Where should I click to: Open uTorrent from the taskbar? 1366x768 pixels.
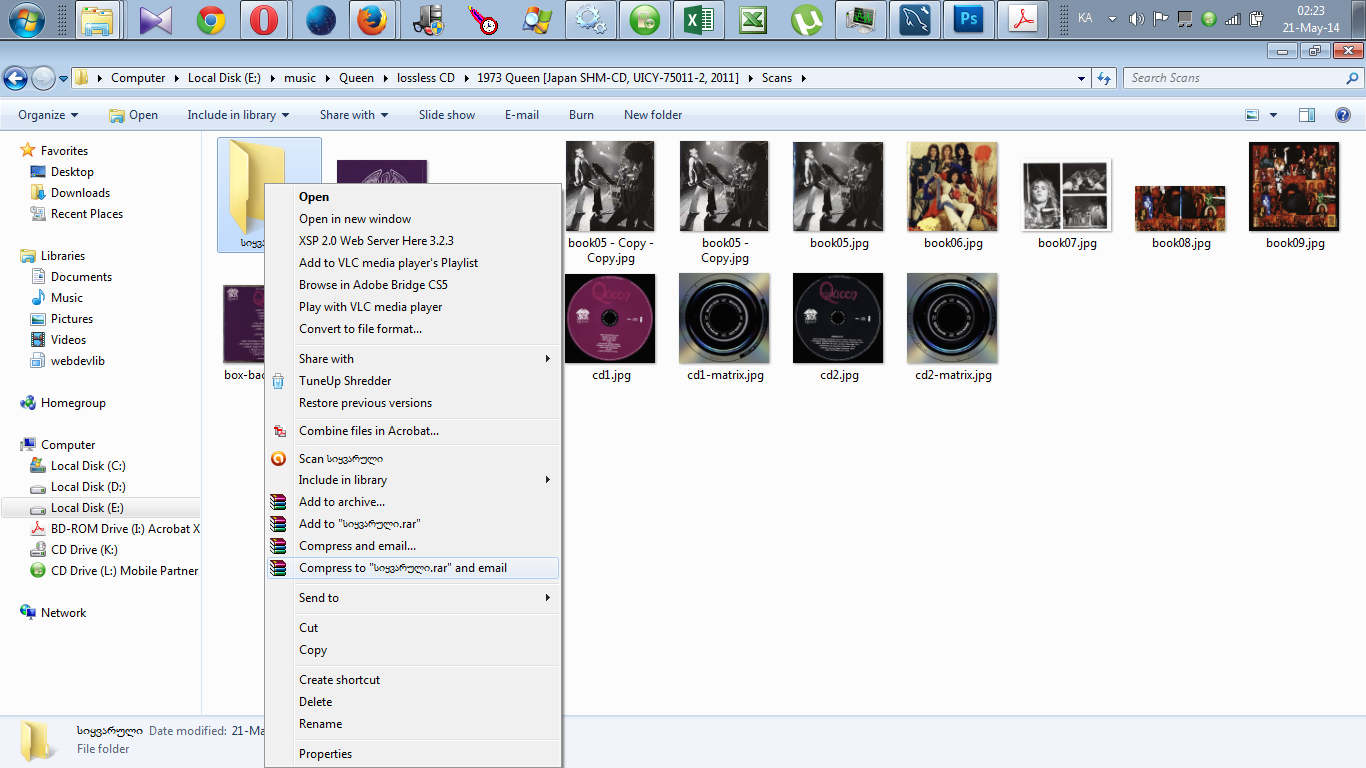click(806, 19)
